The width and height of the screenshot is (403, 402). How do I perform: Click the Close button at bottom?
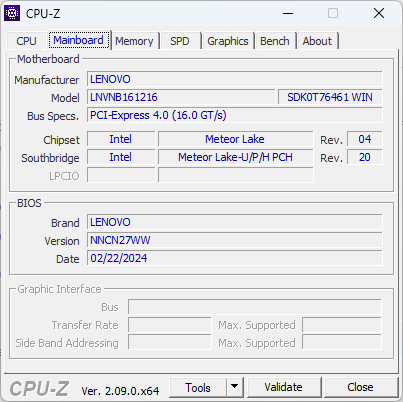pos(360,387)
